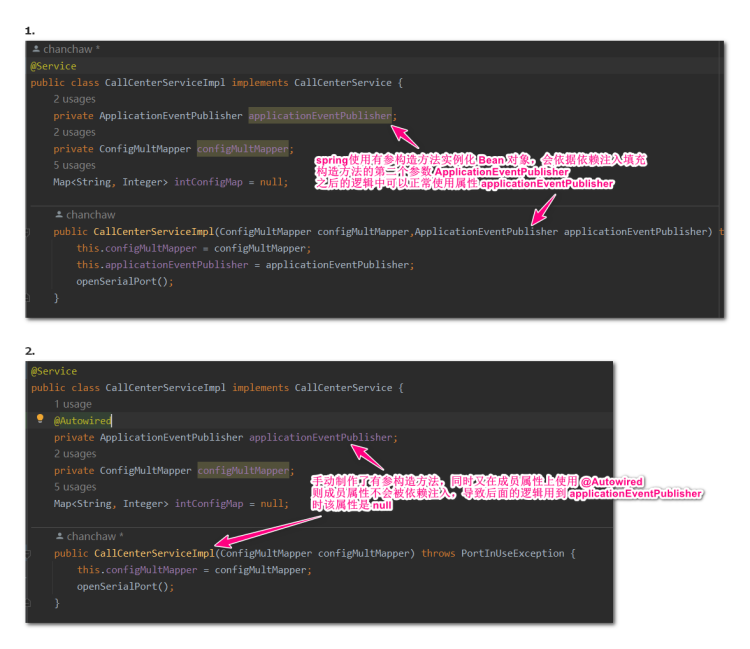750x649 pixels.
Task: Click highlighted configMultMapper field in panel 2
Action: pyautogui.click(x=243, y=471)
